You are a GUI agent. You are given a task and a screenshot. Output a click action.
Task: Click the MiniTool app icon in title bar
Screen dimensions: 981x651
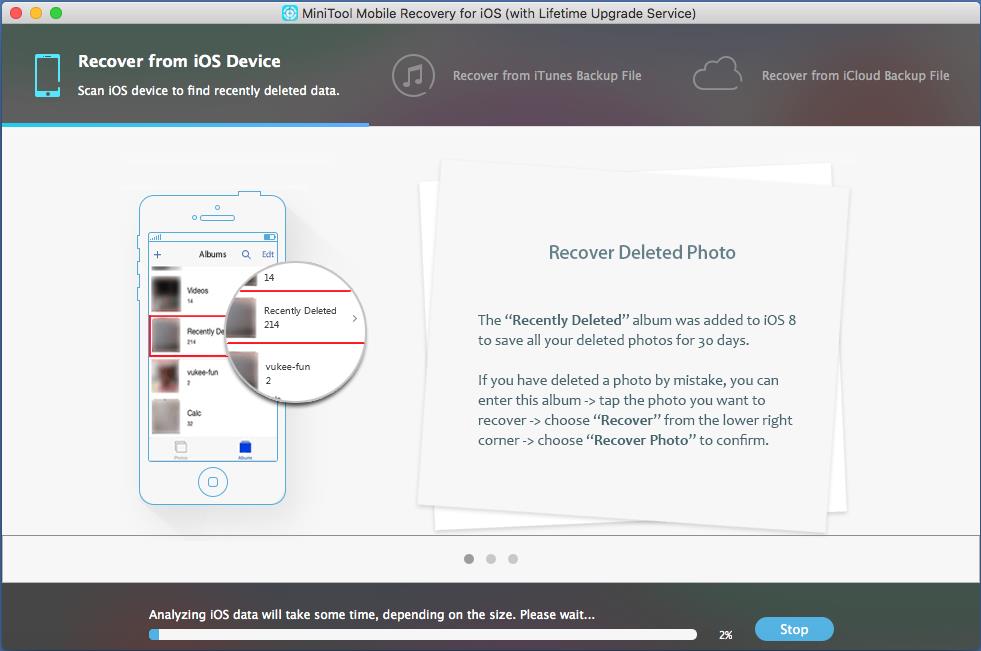290,13
